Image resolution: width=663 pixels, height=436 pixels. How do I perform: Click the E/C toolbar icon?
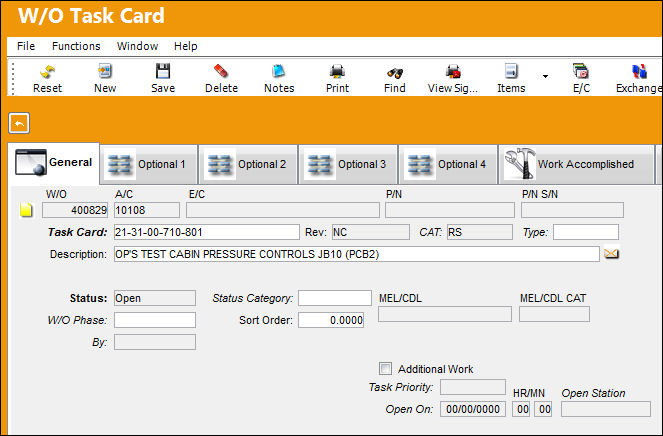pos(581,71)
